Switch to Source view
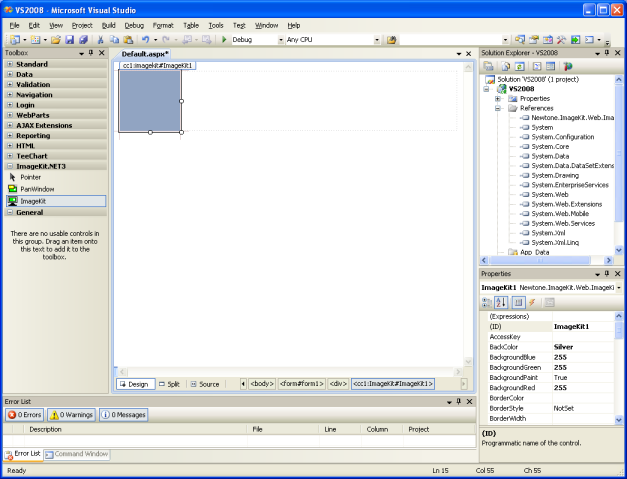The height and width of the screenshot is (479, 627). 205,384
